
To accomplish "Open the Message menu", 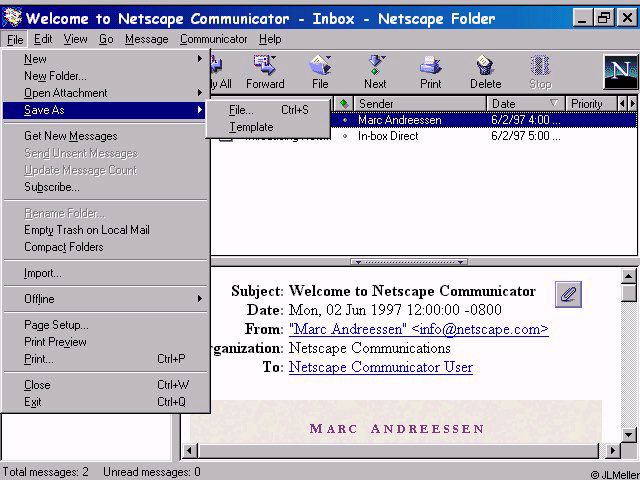I will pos(147,39).
